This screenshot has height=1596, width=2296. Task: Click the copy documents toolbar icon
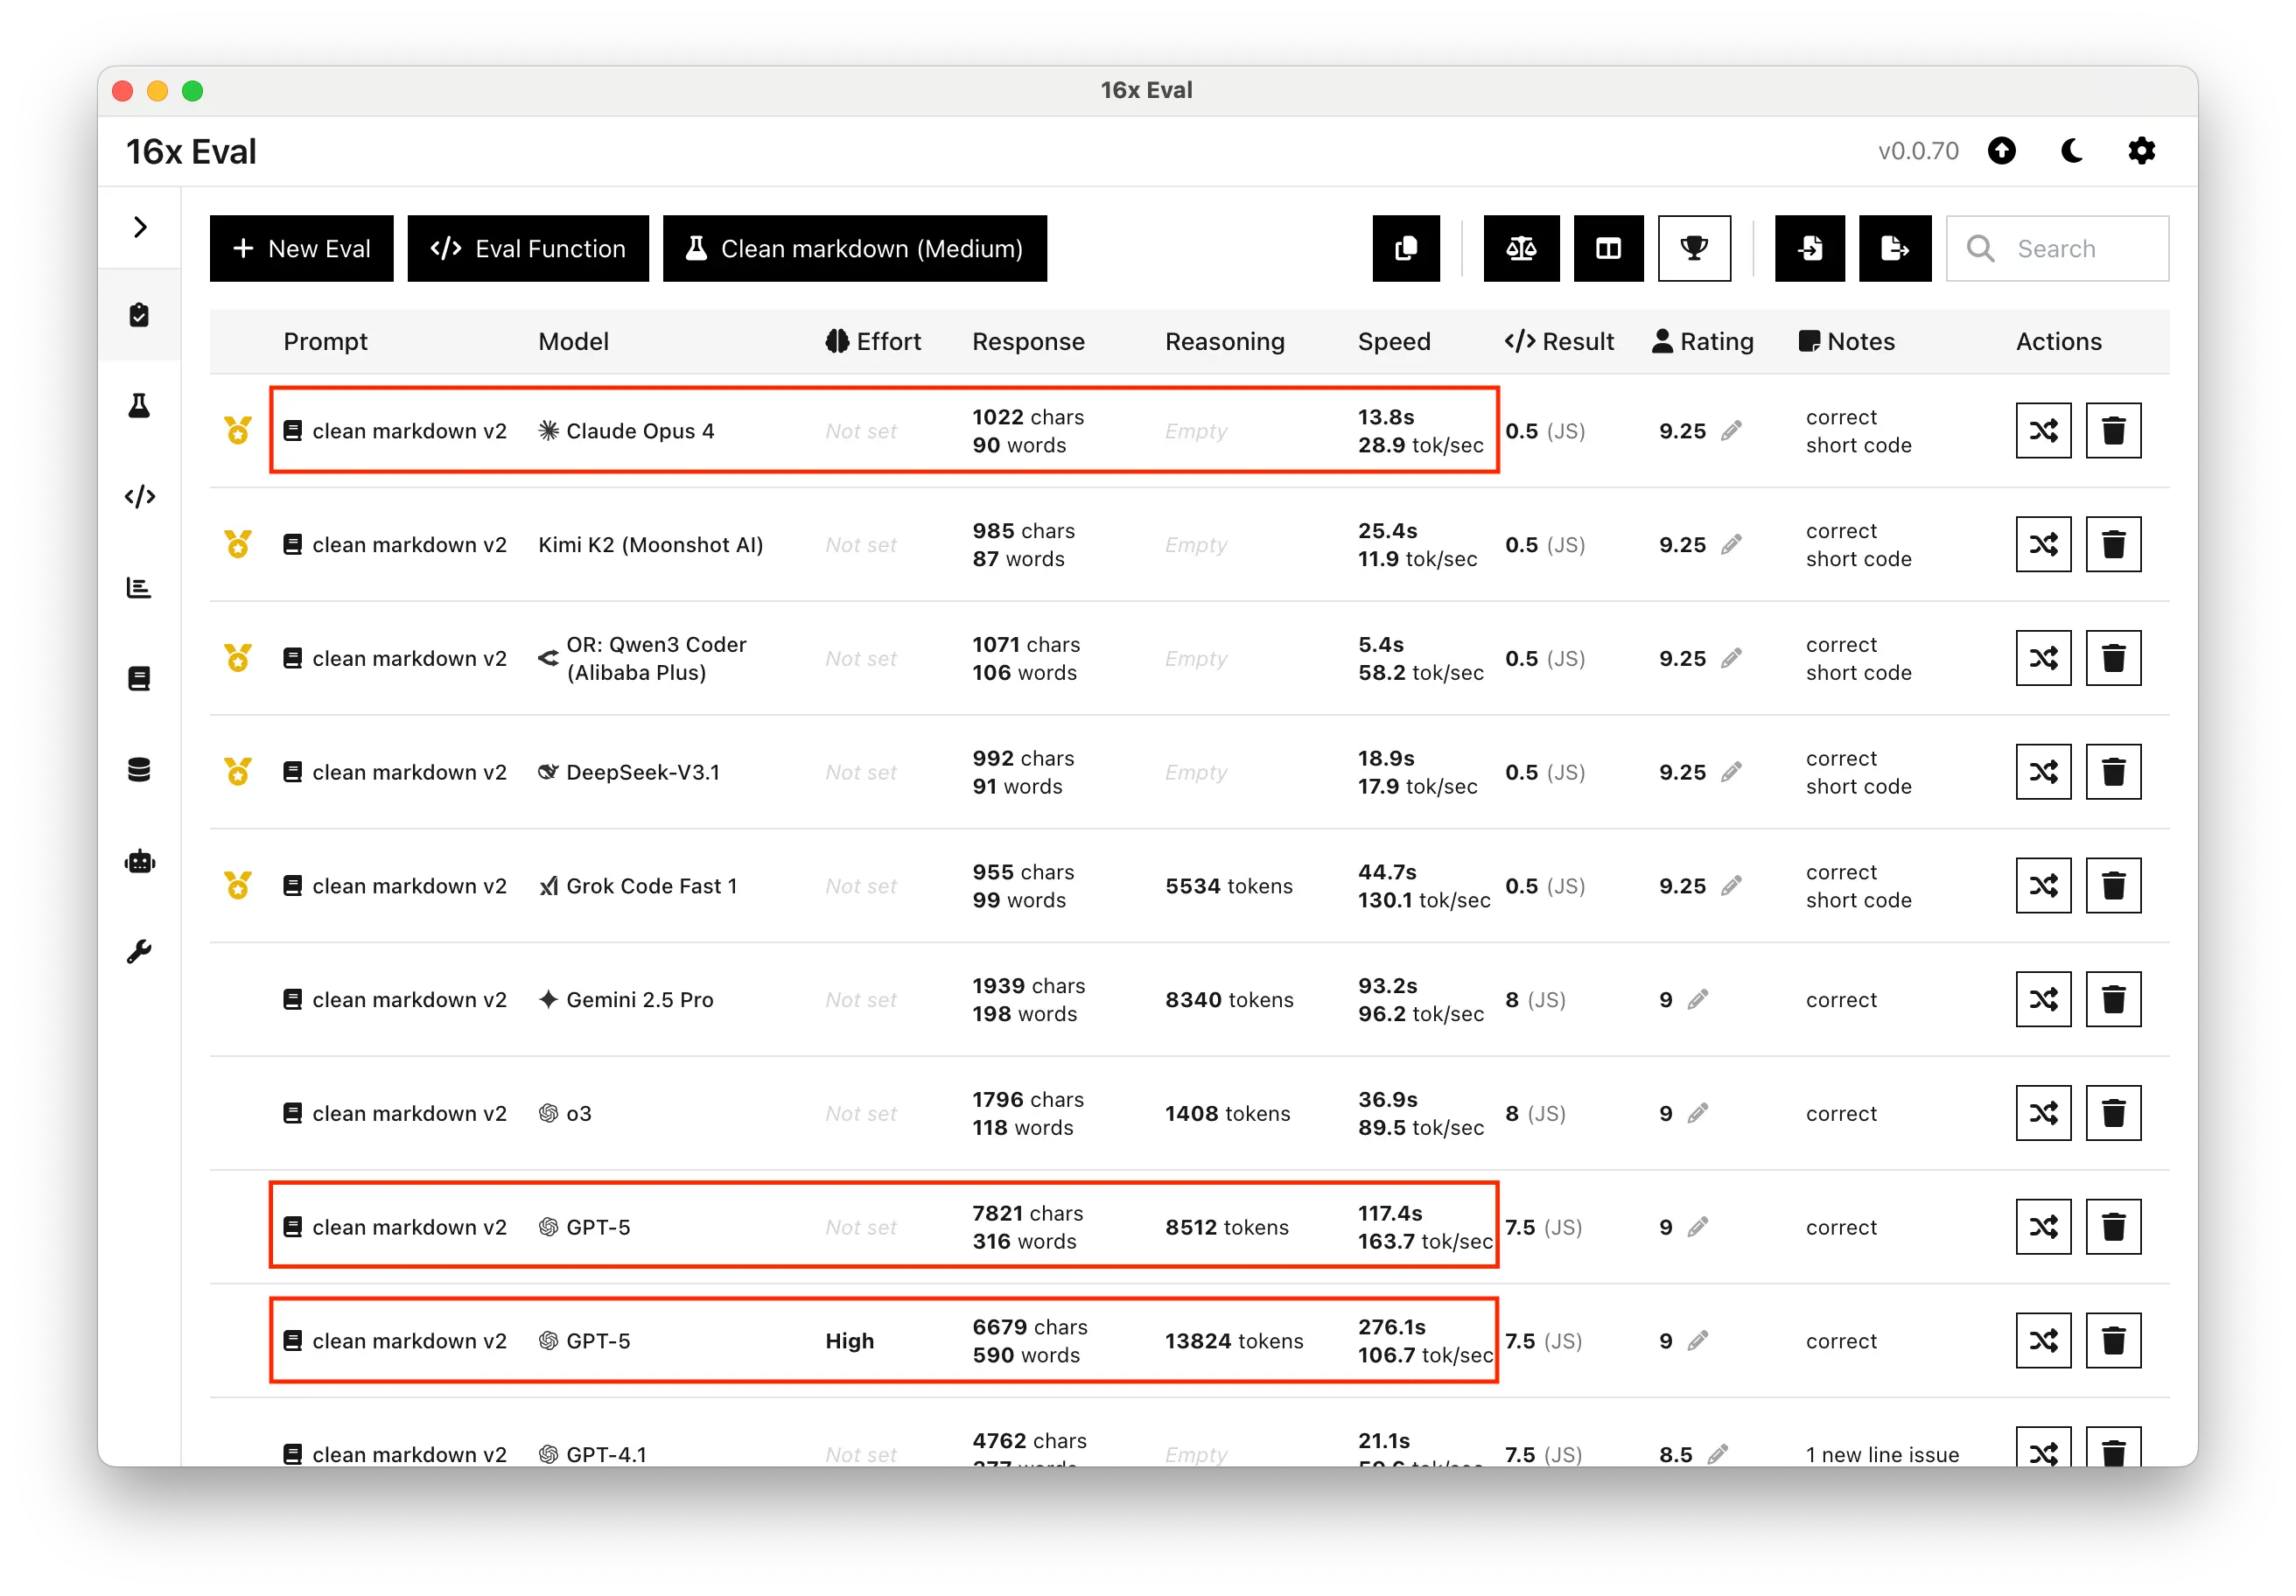point(1406,248)
